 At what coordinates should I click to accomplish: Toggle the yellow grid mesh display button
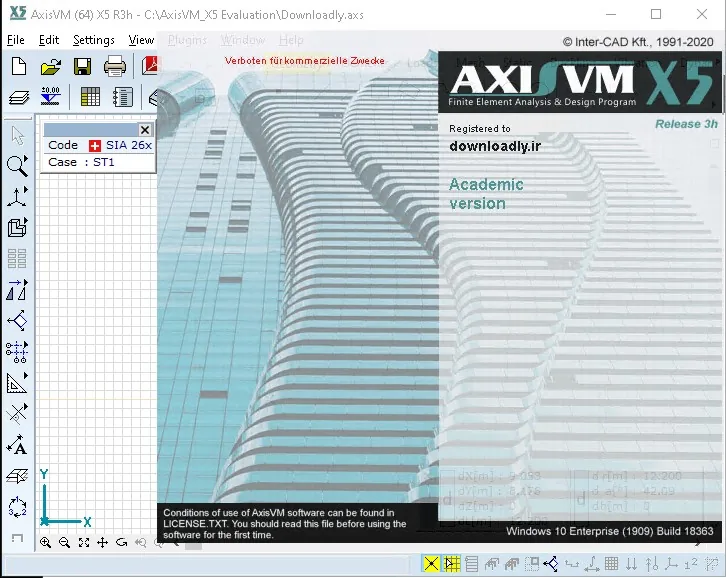coord(452,564)
